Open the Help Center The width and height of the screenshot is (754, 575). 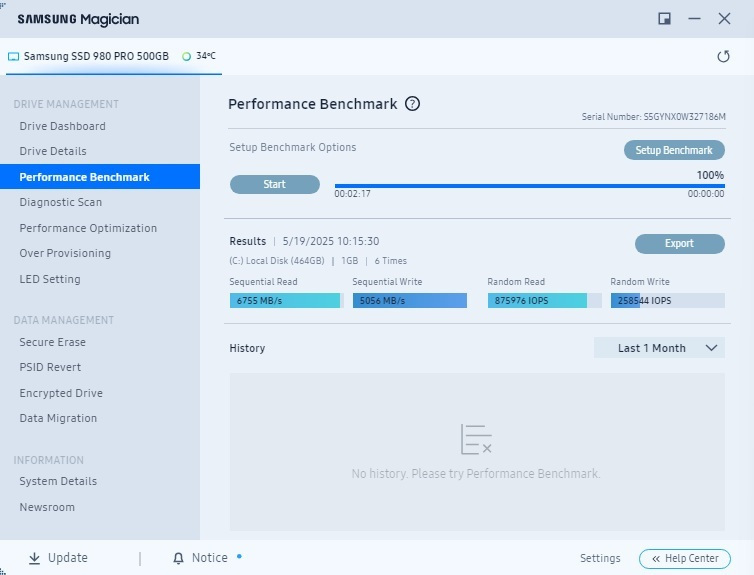click(x=685, y=558)
